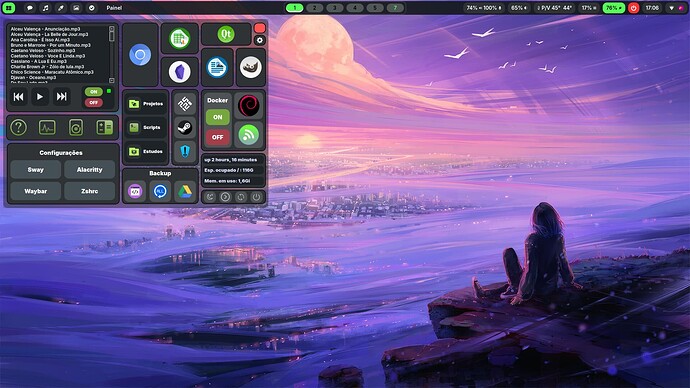This screenshot has width=690, height=388.
Task: Click the color picker icon in top bar
Action: [x=61, y=8]
